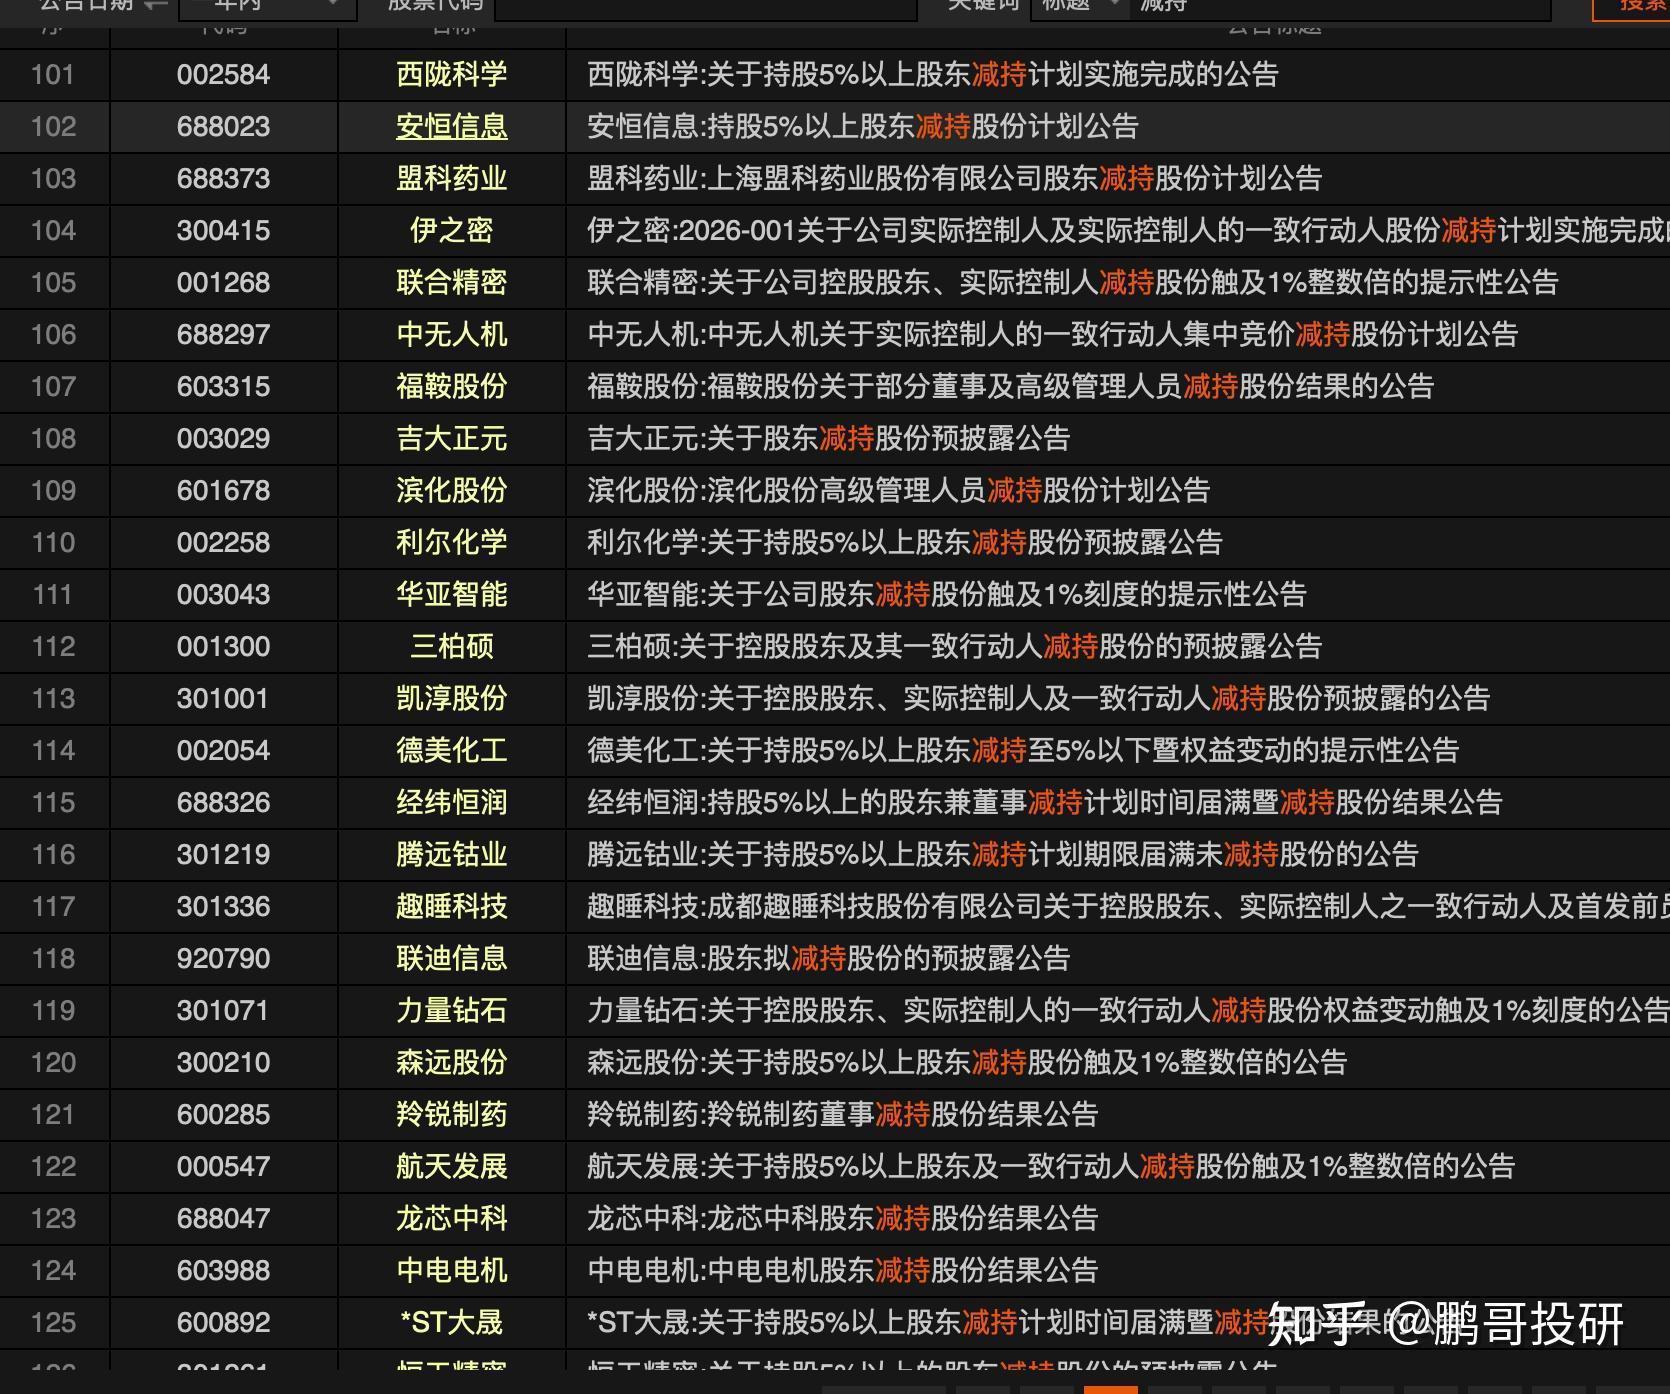The width and height of the screenshot is (1670, 1394).
Task: View 三柏硕 控股股东减持股份预披露公告
Action: coord(955,647)
